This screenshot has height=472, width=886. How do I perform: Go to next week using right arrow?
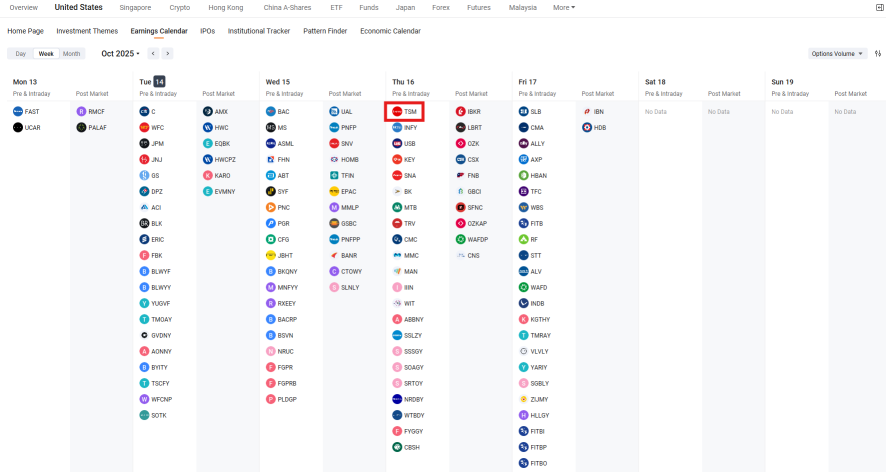coord(167,54)
